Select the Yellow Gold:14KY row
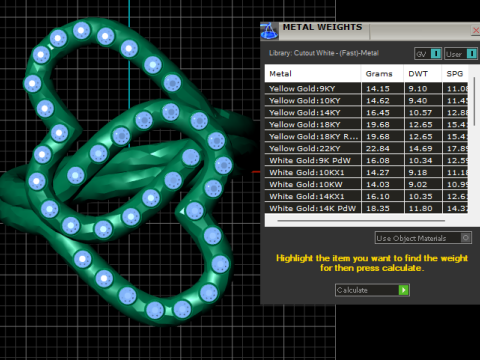The height and width of the screenshot is (360, 480). coord(366,113)
